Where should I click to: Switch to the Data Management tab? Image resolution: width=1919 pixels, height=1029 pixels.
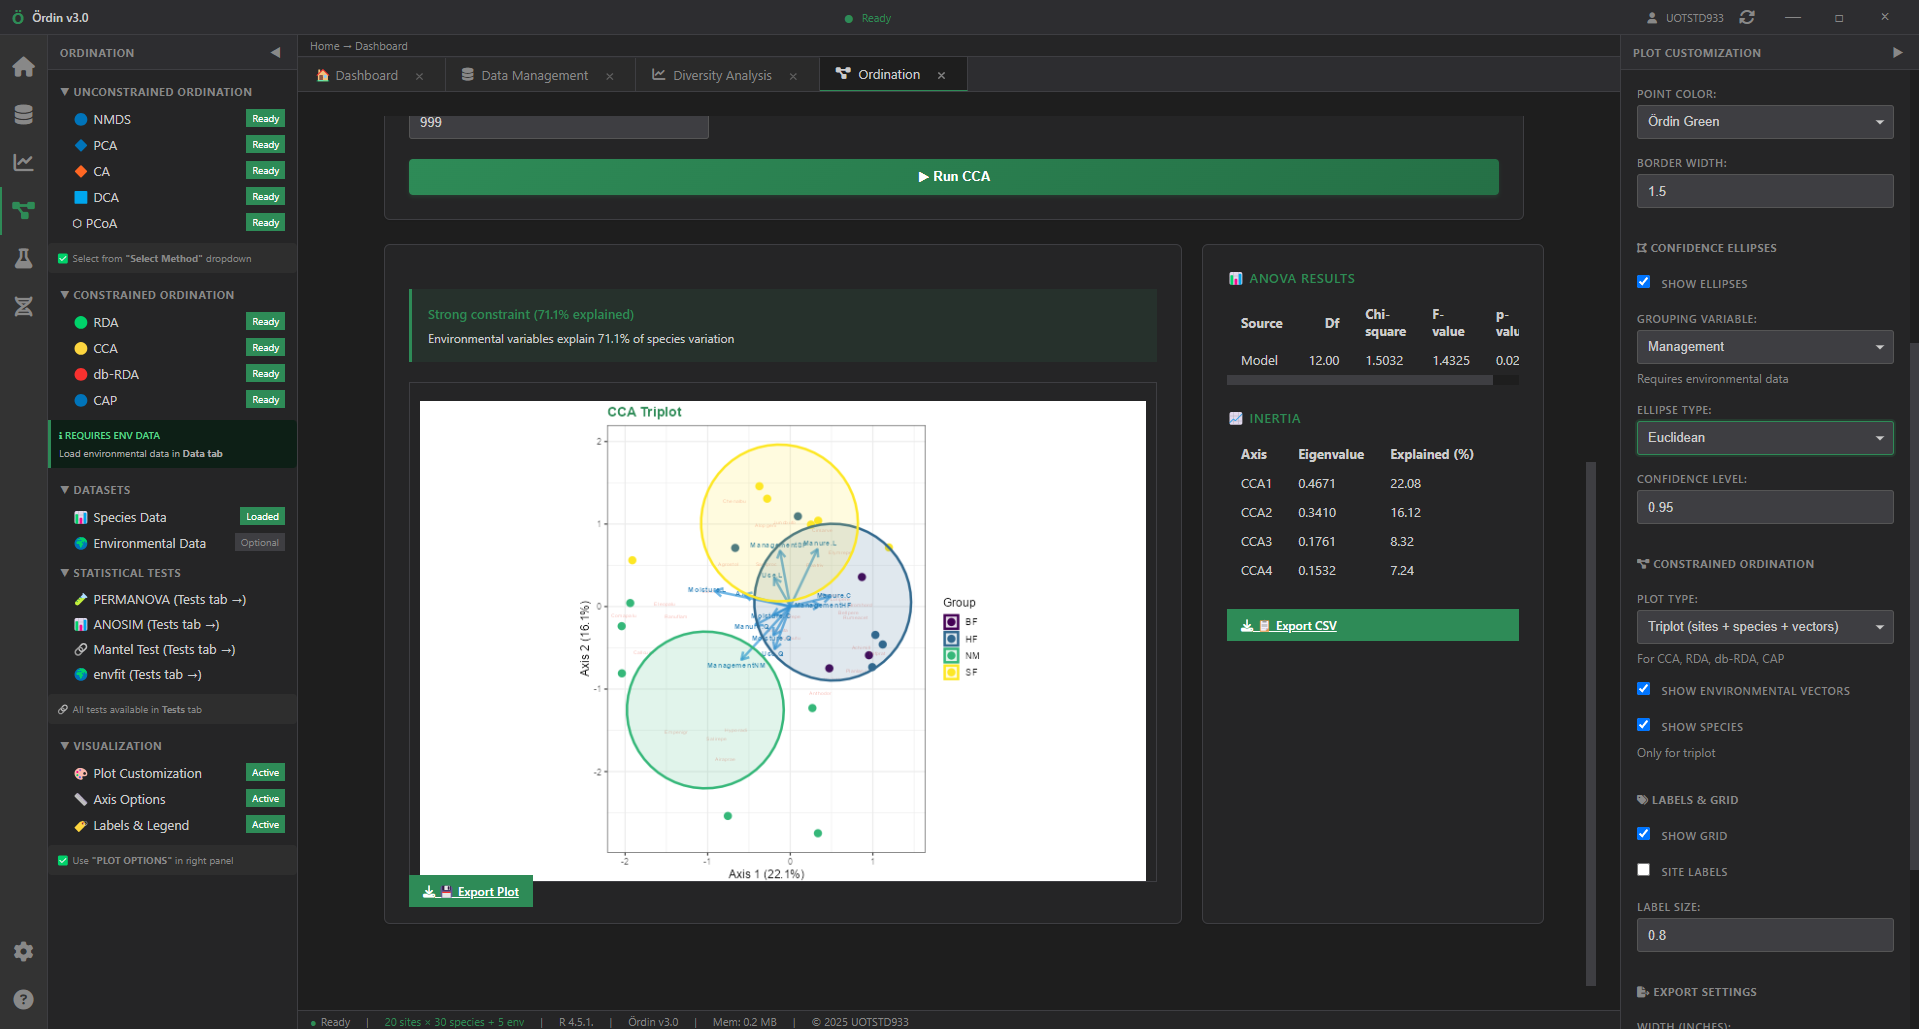(534, 75)
